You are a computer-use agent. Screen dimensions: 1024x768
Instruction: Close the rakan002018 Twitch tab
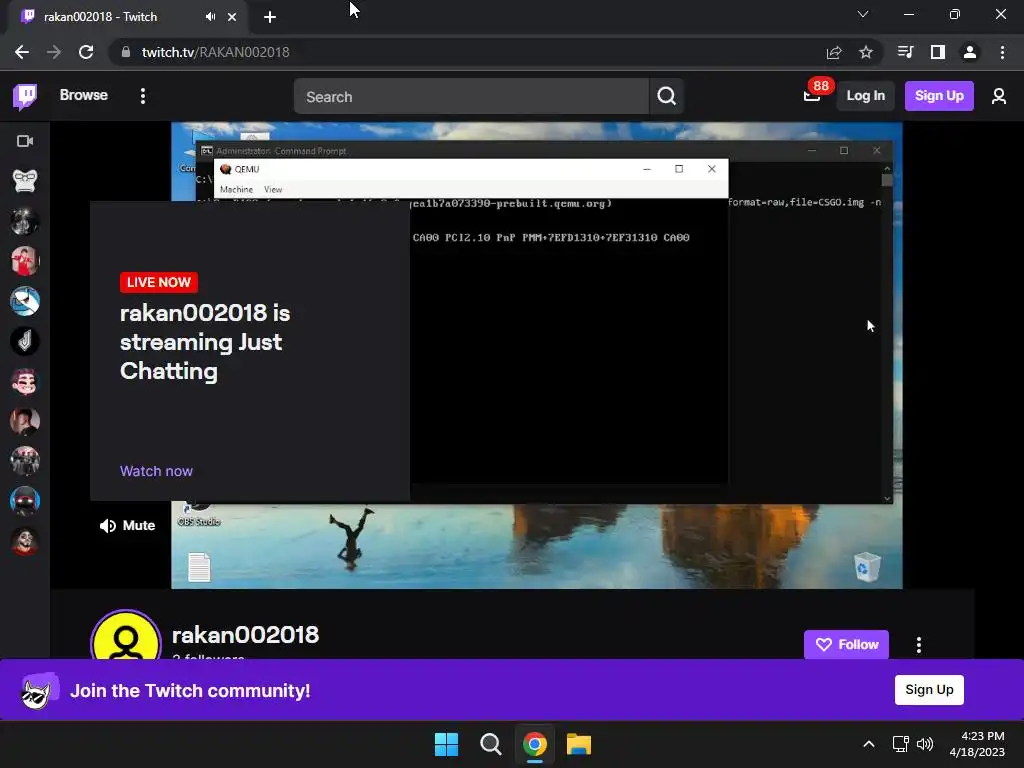coord(232,17)
